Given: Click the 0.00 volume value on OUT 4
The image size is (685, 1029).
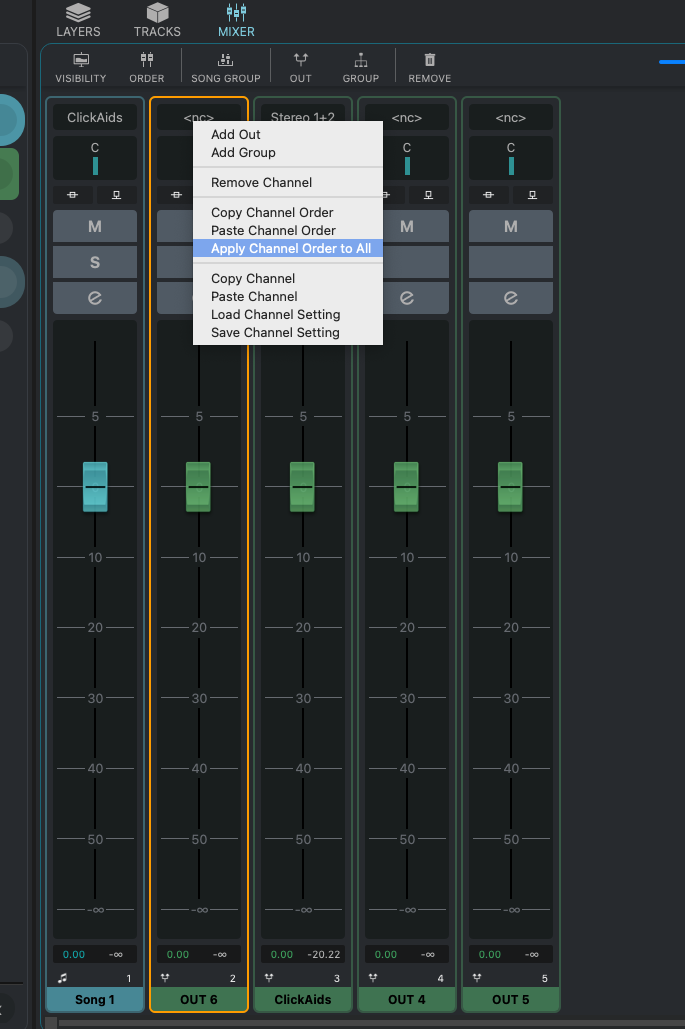Looking at the screenshot, I should pyautogui.click(x=385, y=954).
